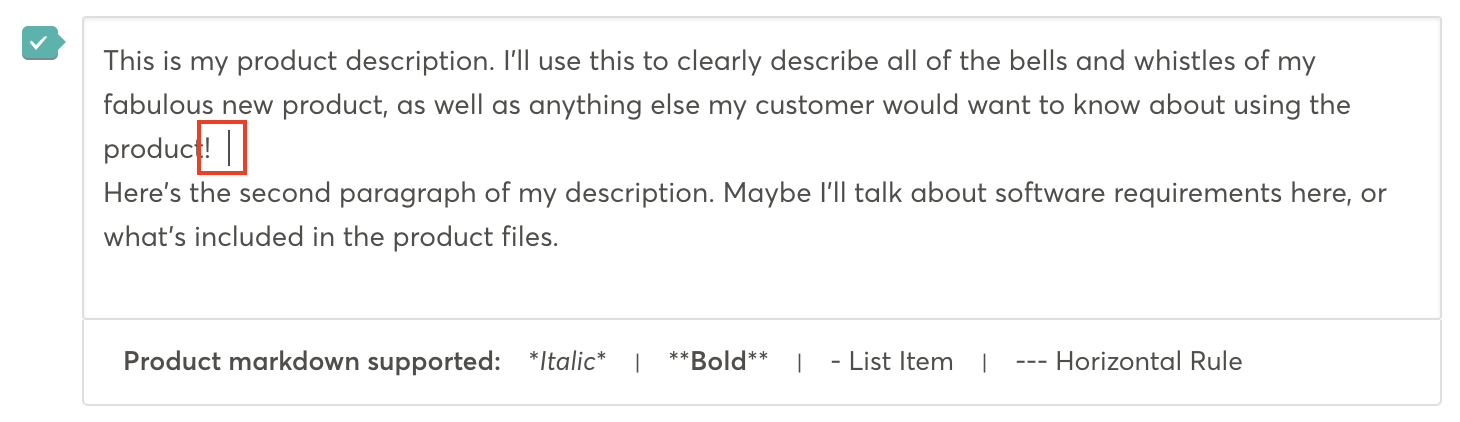Click the separator between Italic and Bold
Screen dimensions: 1460x422
point(638,362)
